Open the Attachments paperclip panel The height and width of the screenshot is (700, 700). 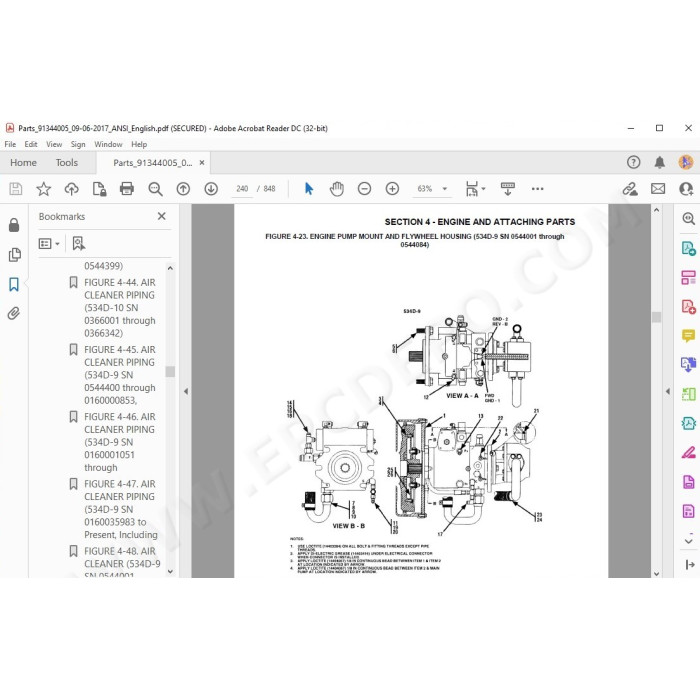click(x=14, y=314)
